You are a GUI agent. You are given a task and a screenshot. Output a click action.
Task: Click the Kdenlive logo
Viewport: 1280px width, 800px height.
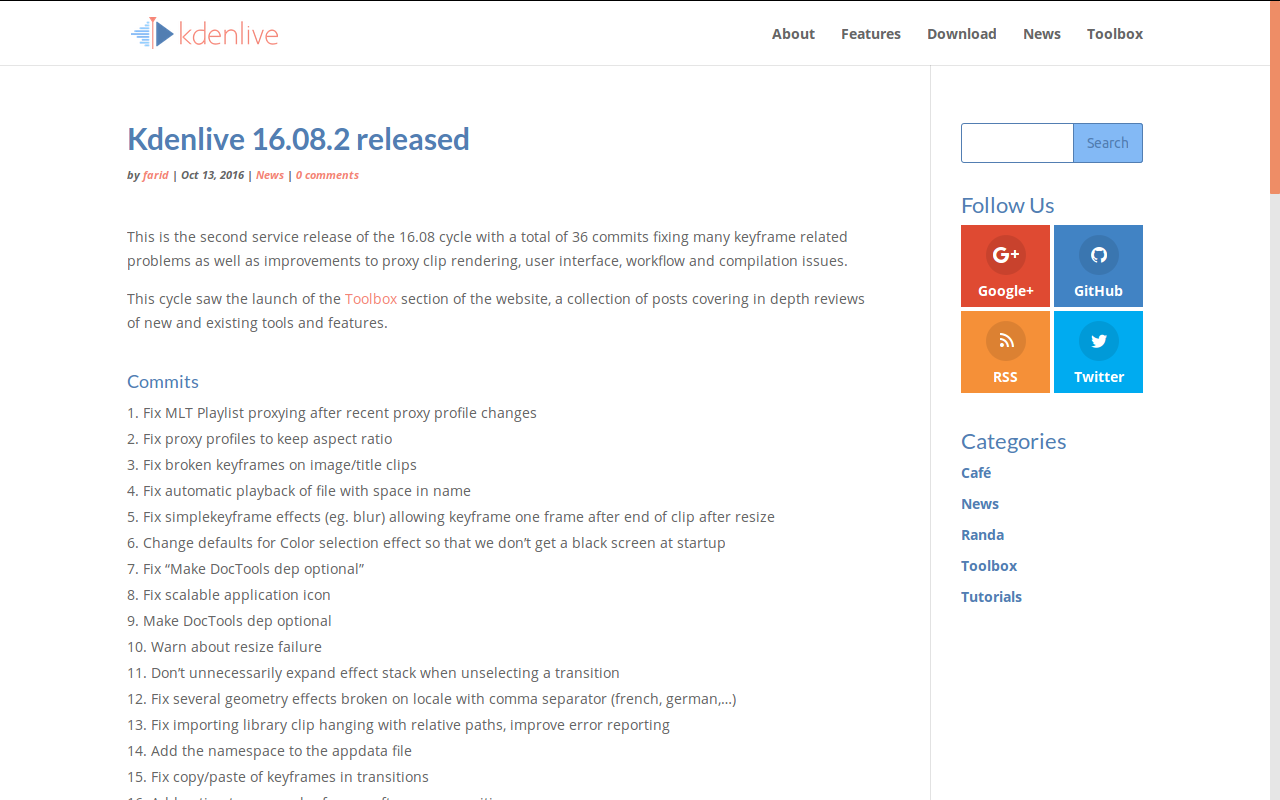pos(205,33)
